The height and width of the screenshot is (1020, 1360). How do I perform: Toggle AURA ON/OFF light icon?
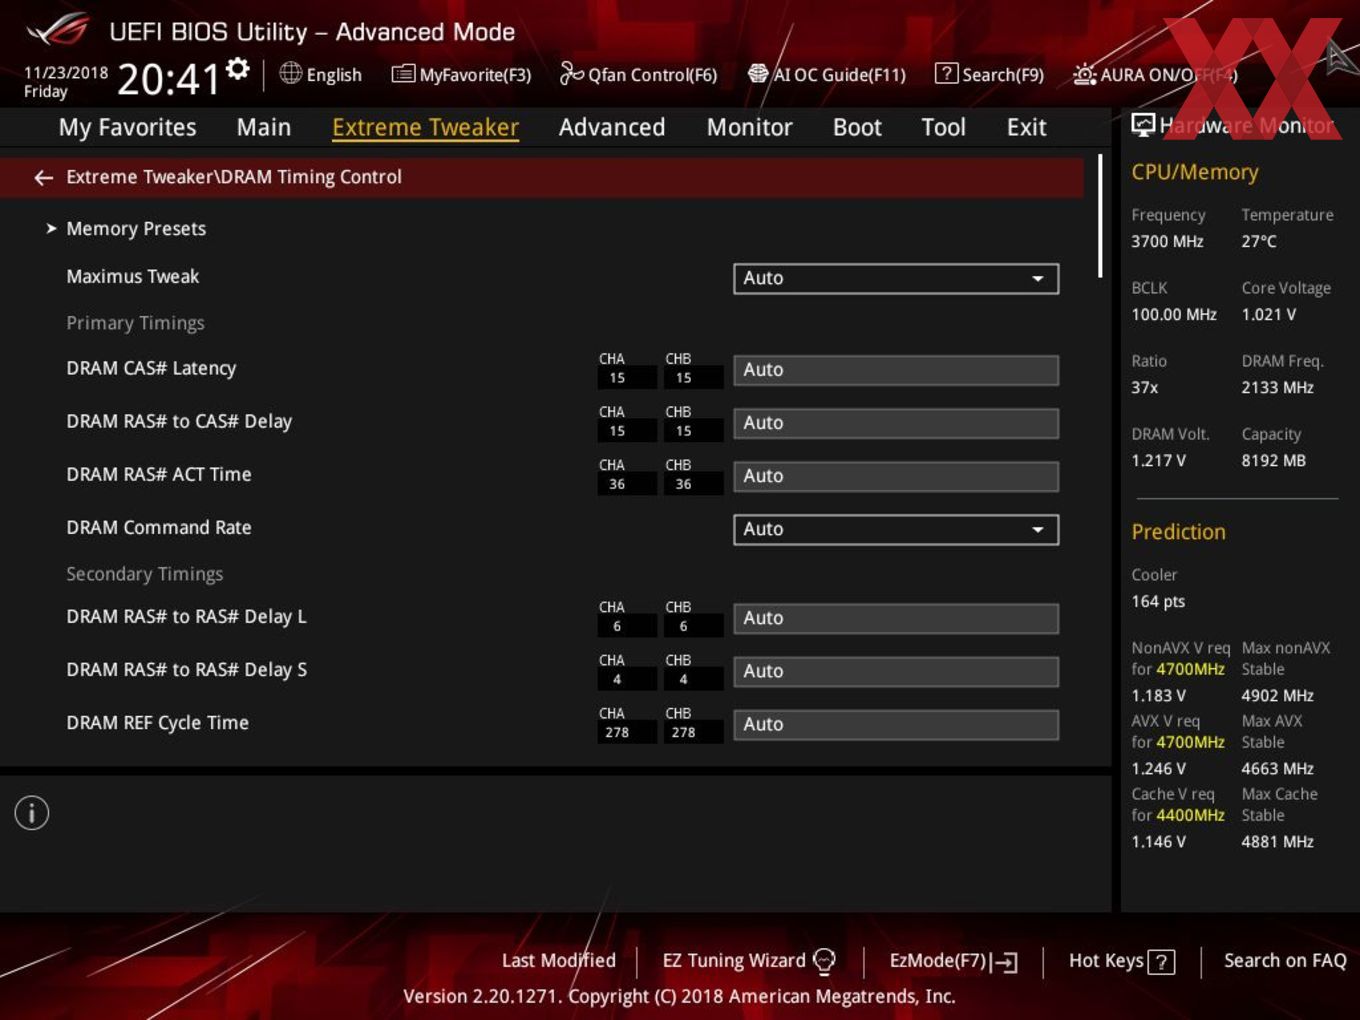(1084, 74)
